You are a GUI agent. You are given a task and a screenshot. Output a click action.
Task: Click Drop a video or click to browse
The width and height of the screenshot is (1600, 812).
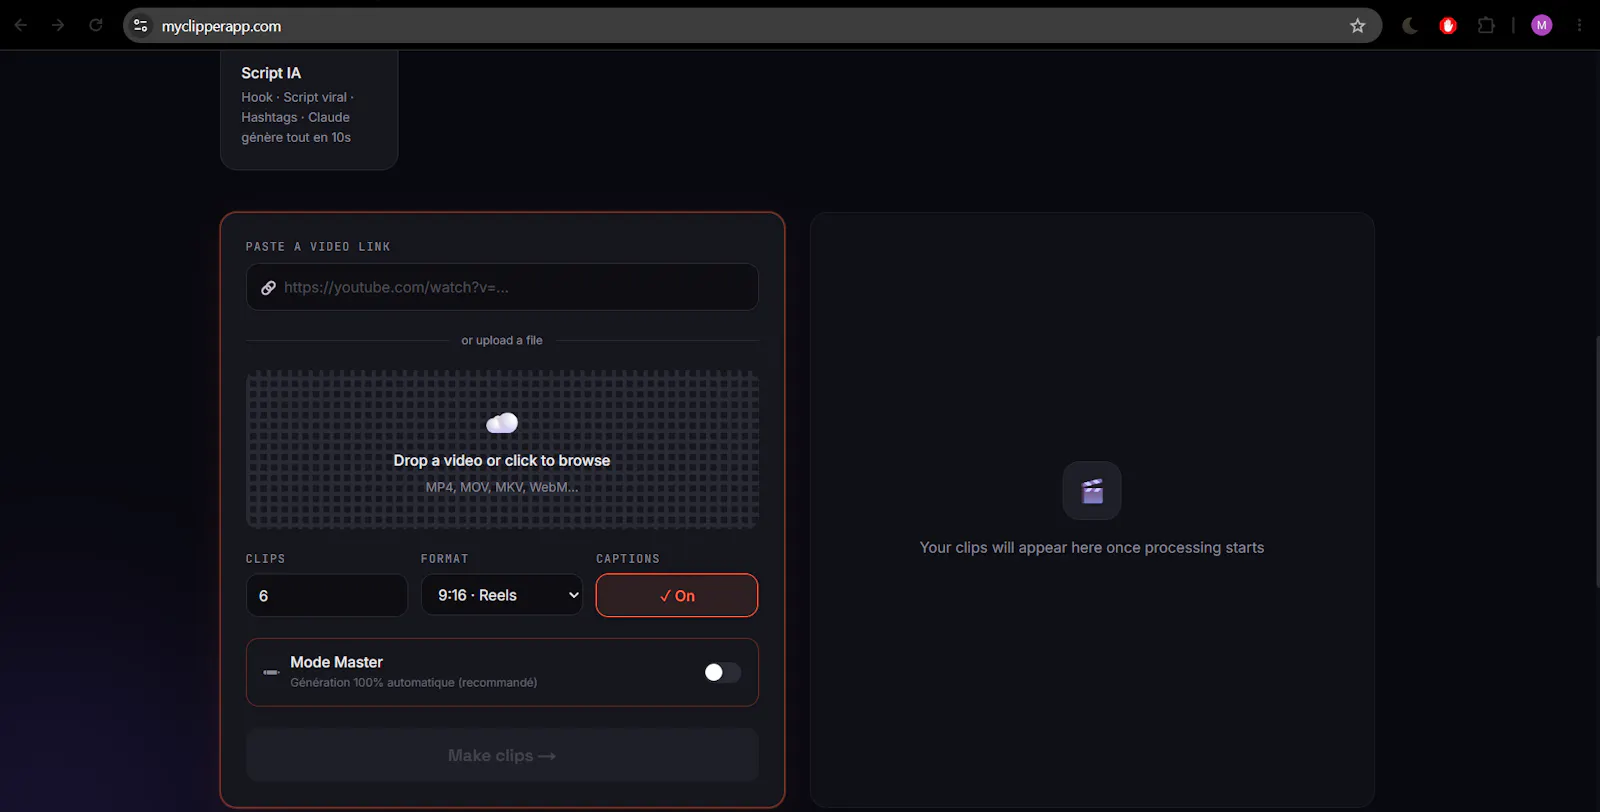502,460
